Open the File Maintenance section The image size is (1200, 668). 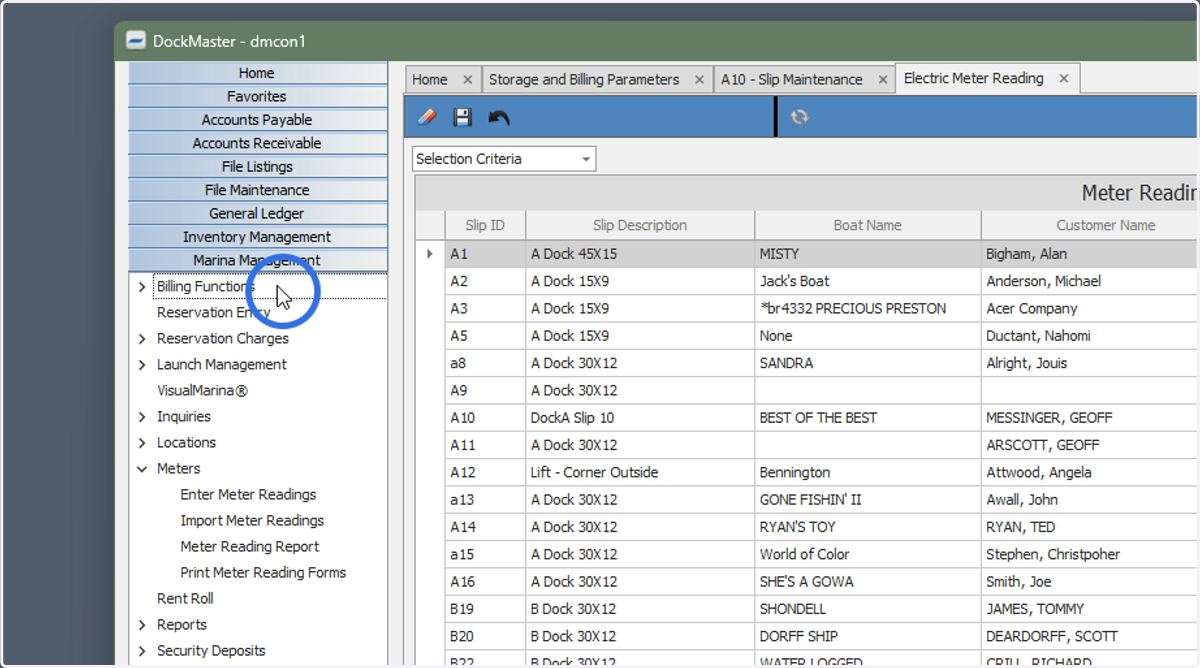257,190
